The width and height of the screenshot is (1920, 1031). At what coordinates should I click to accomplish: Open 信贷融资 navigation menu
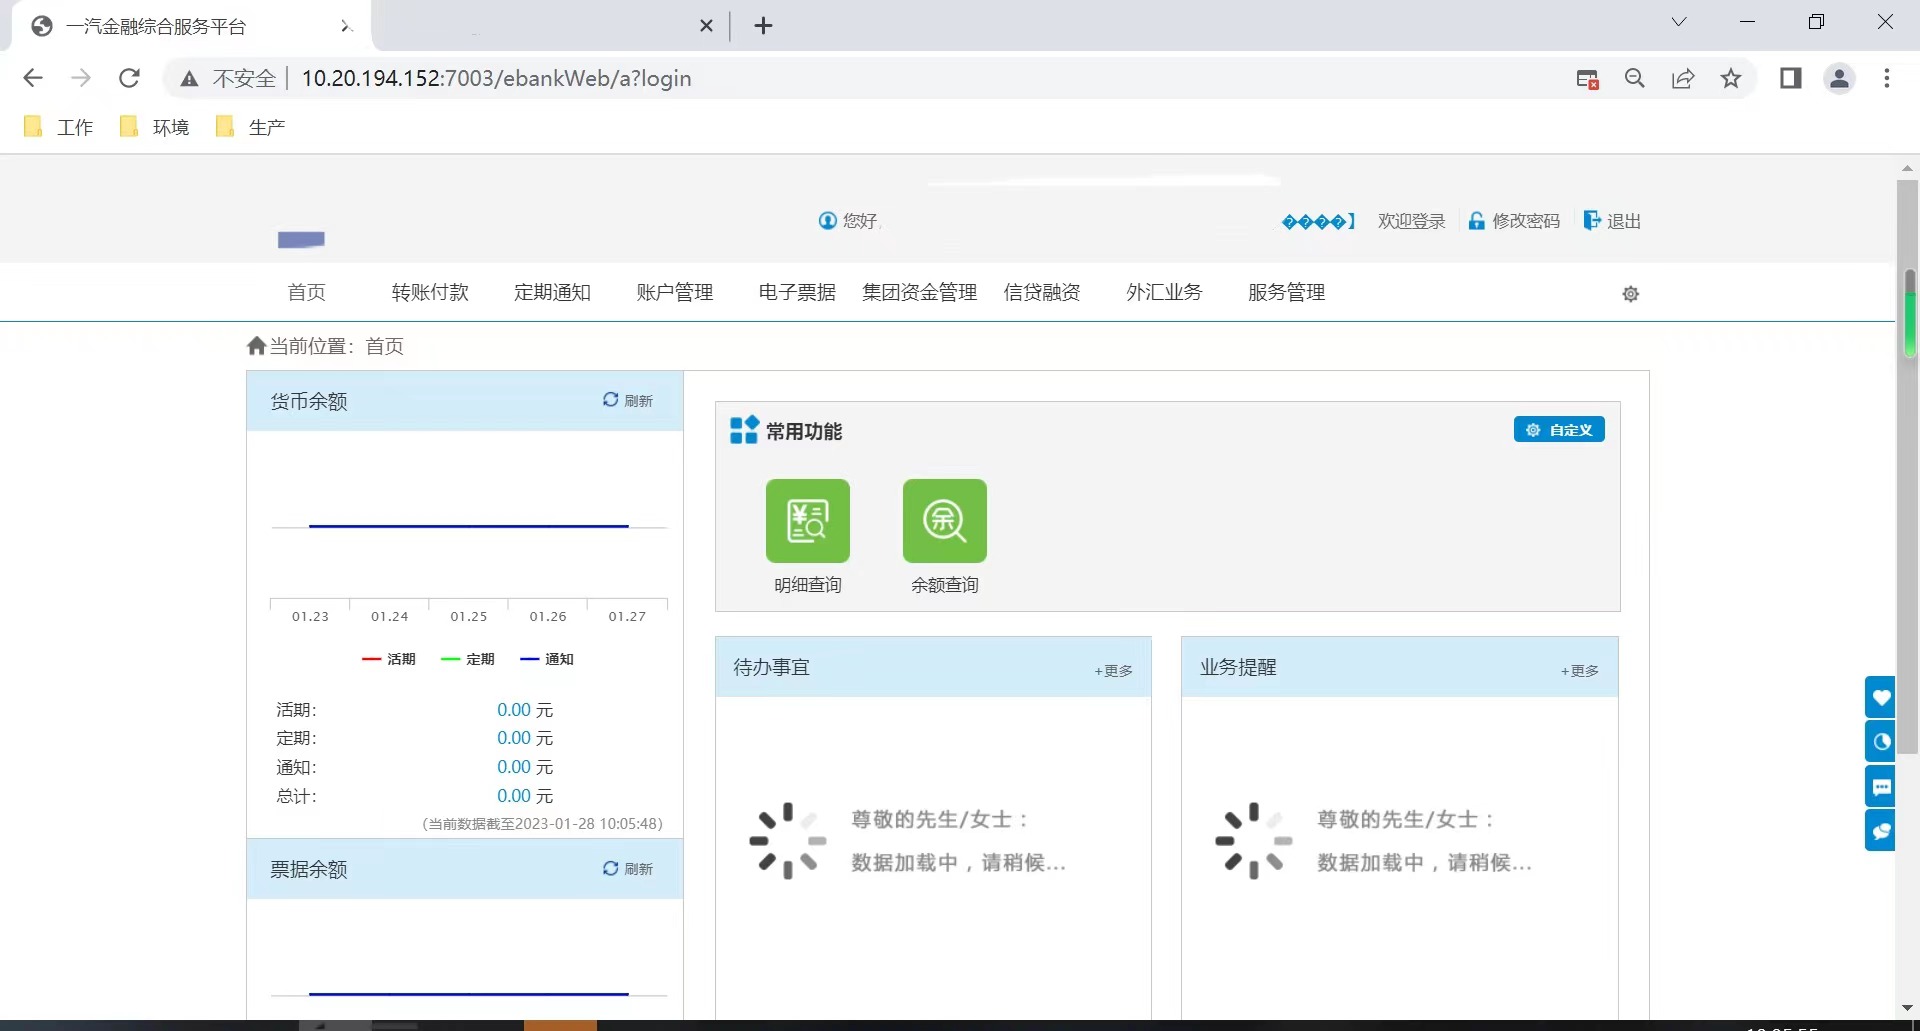tap(1042, 292)
